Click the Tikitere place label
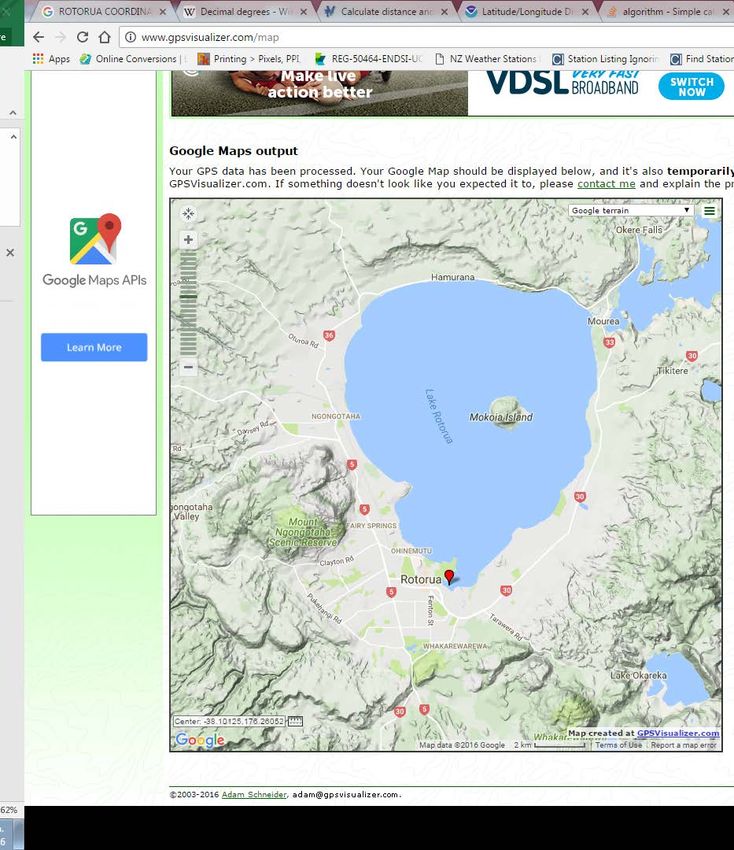The height and width of the screenshot is (850, 734). pos(672,371)
